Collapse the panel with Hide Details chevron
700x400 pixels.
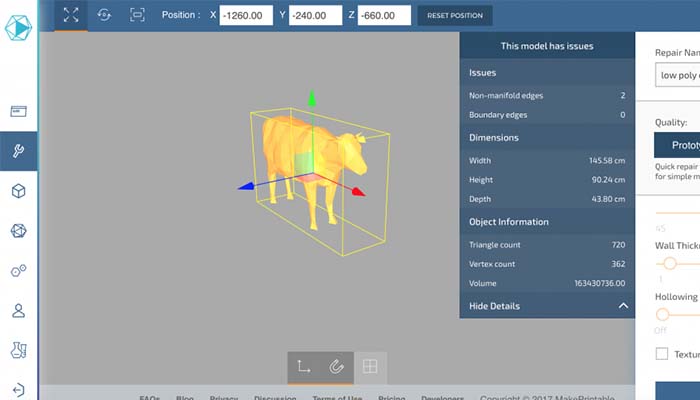coord(622,305)
